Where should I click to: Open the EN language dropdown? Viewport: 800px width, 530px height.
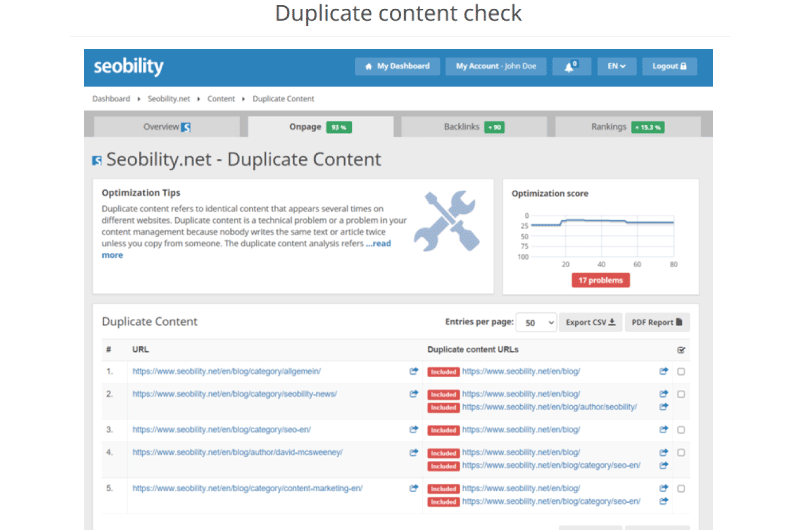coord(616,66)
